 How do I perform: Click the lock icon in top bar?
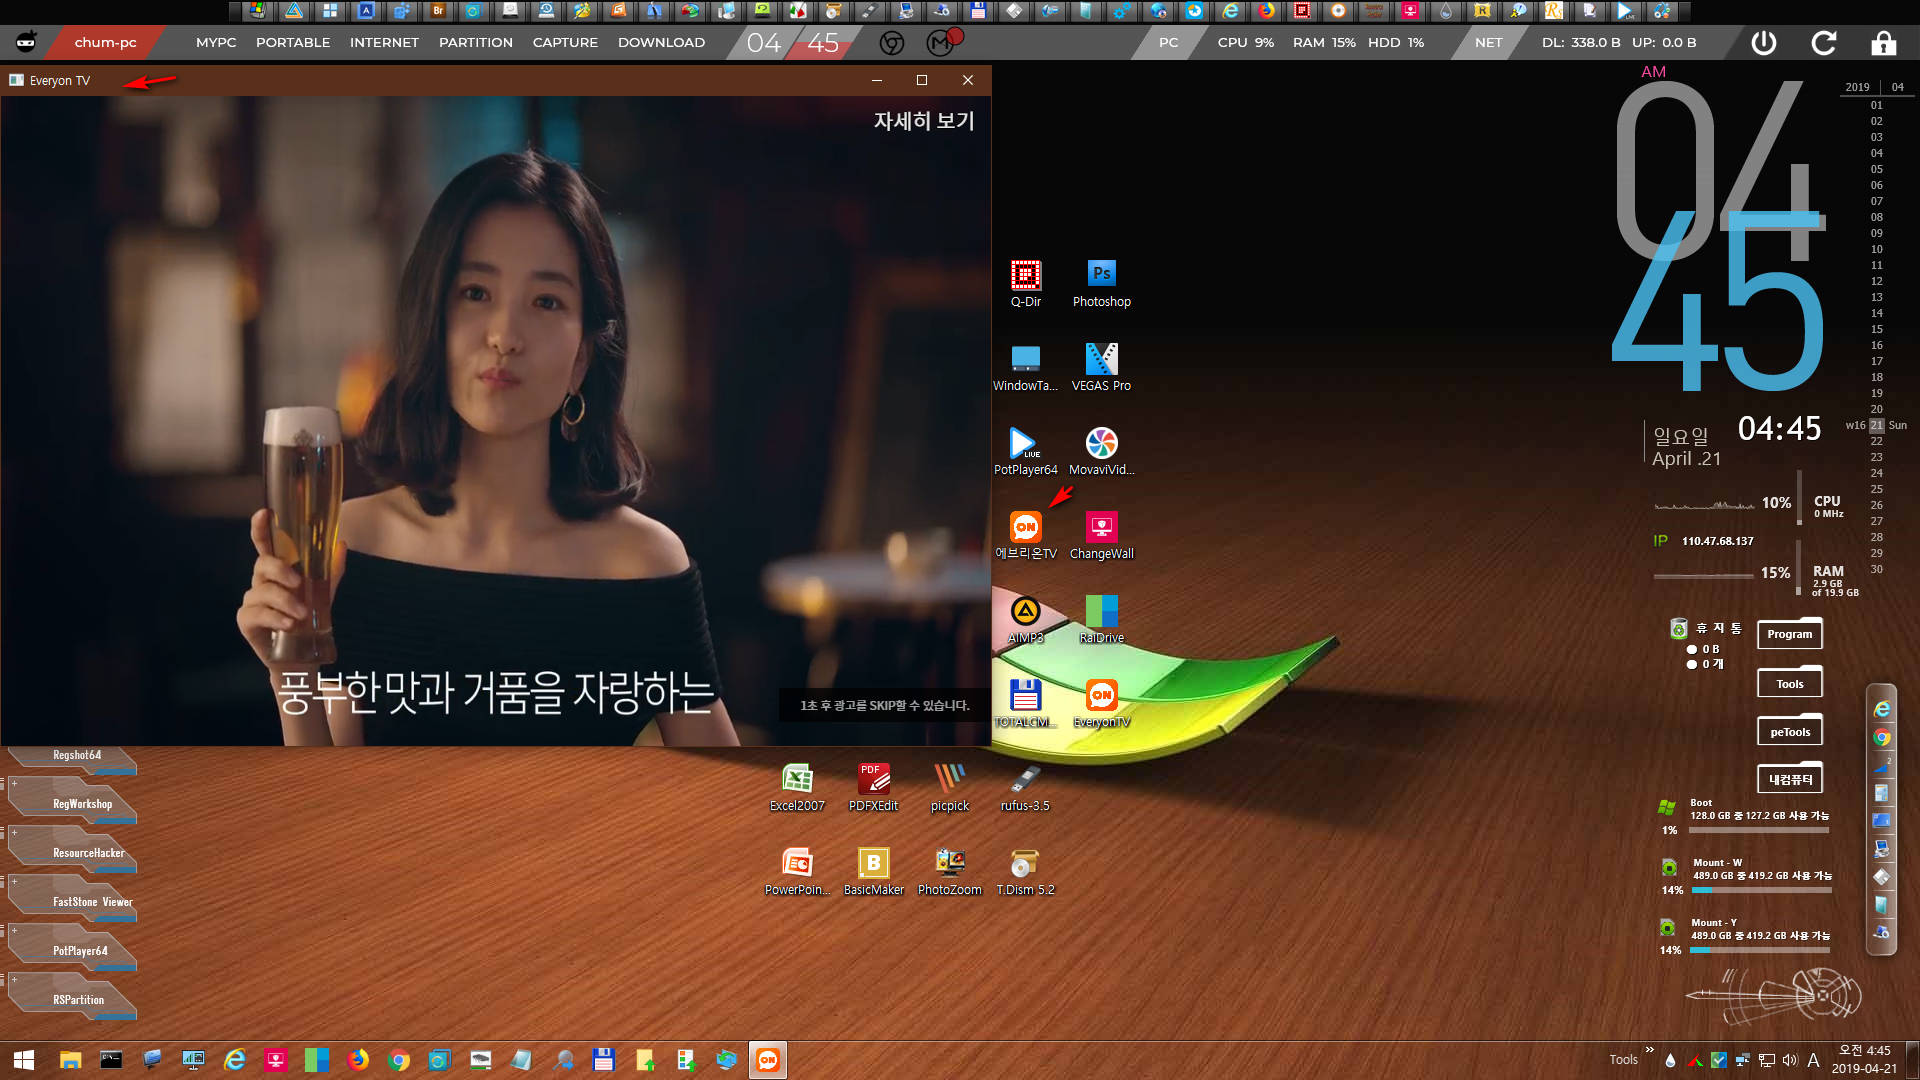(x=1883, y=43)
